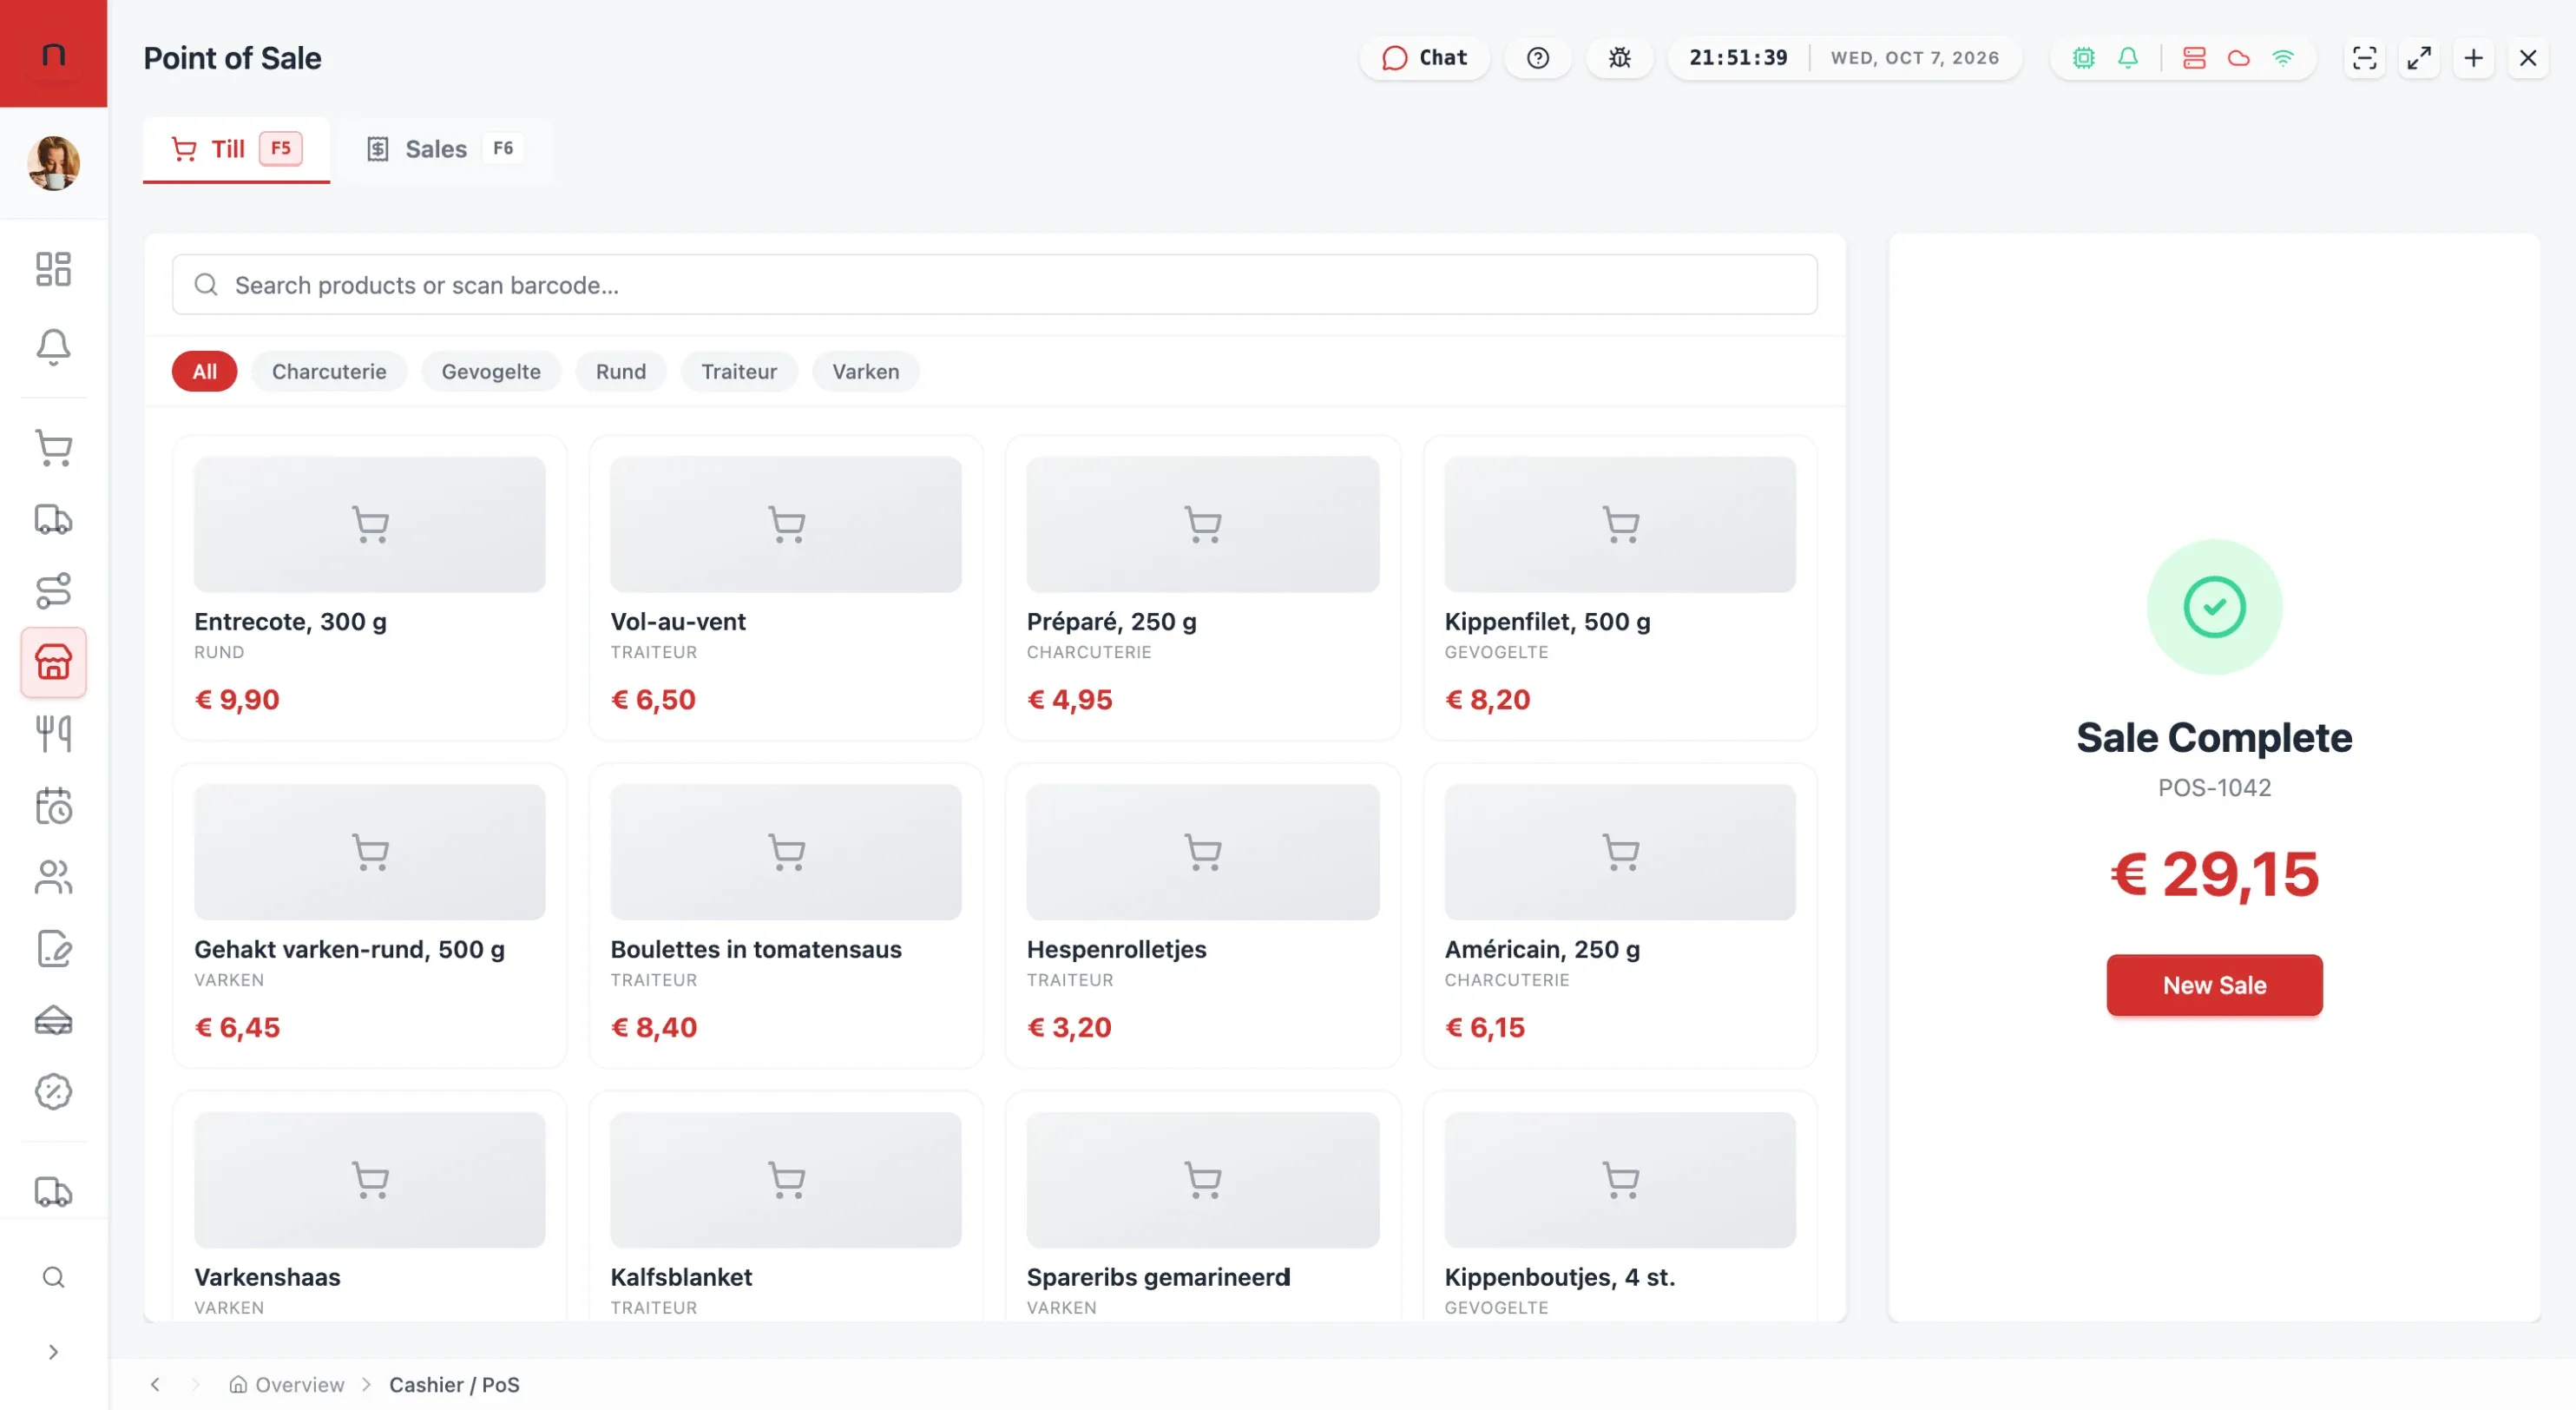2576x1410 pixels.
Task: Add Hespenrolletjes product card
Action: point(1202,916)
